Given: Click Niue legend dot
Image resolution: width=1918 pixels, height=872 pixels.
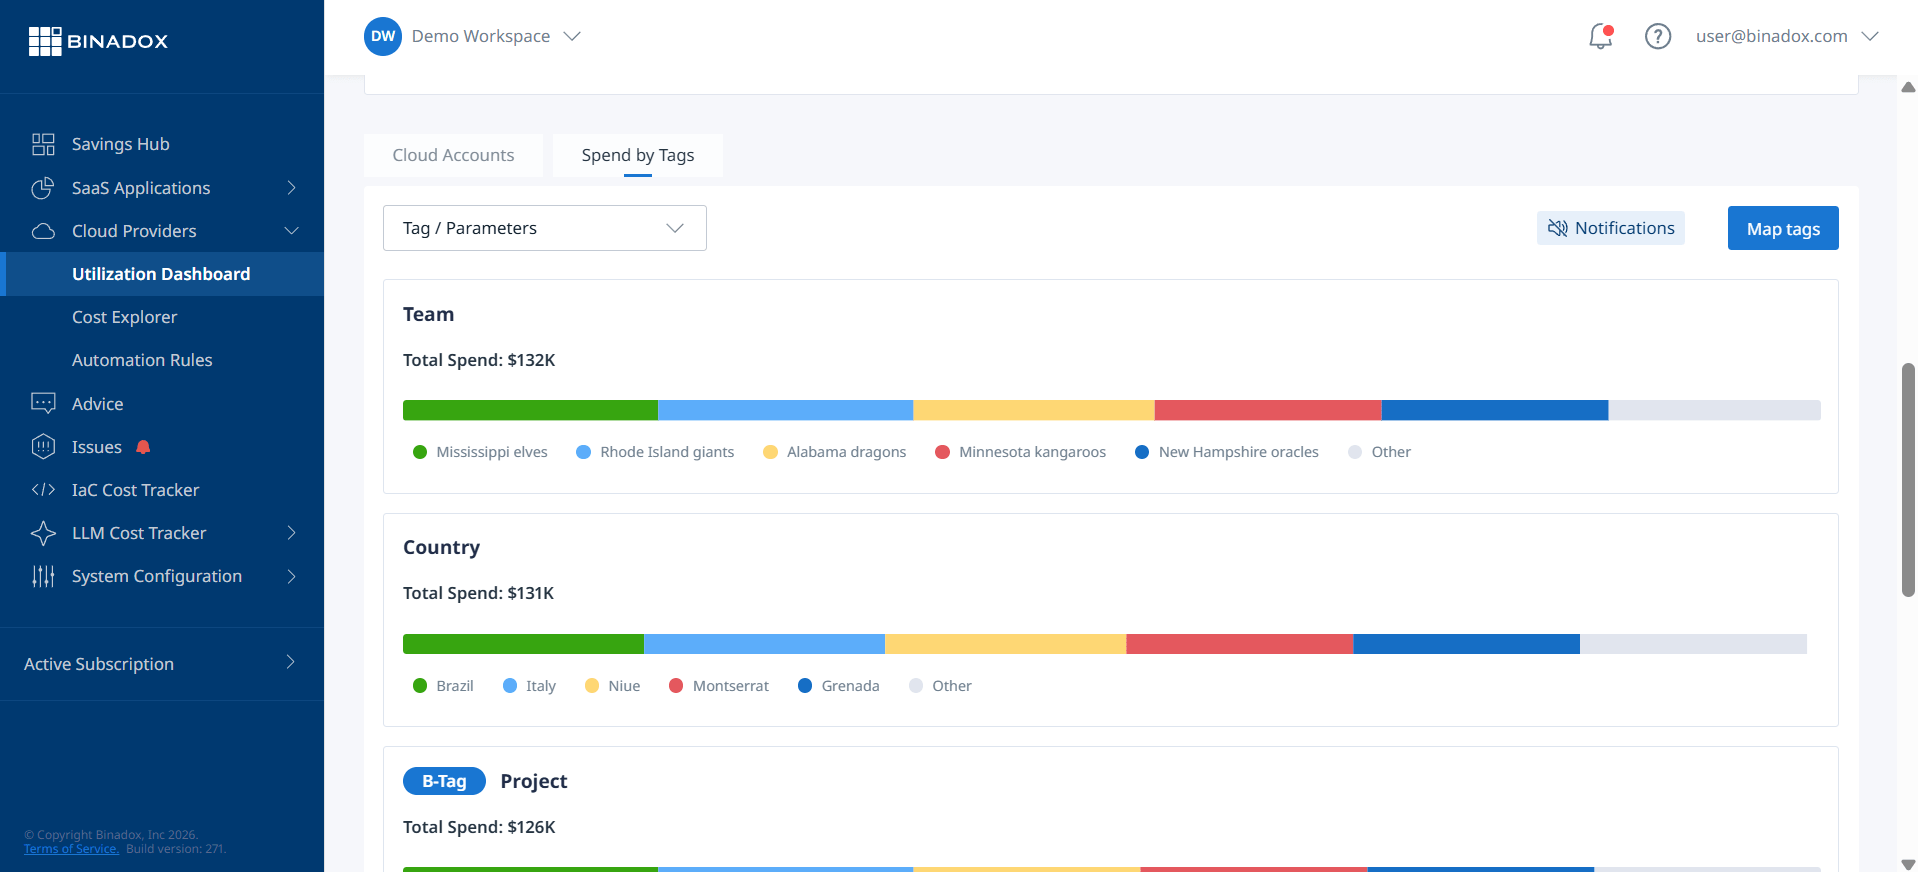Looking at the screenshot, I should [592, 686].
